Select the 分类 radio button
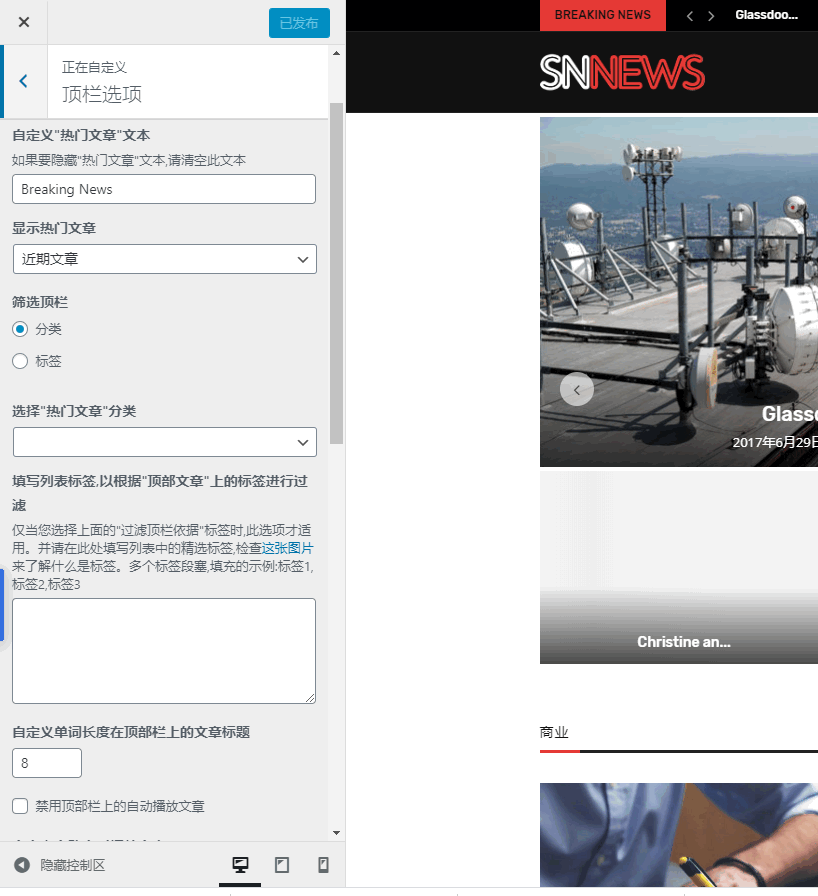The width and height of the screenshot is (818, 896). pyautogui.click(x=20, y=329)
